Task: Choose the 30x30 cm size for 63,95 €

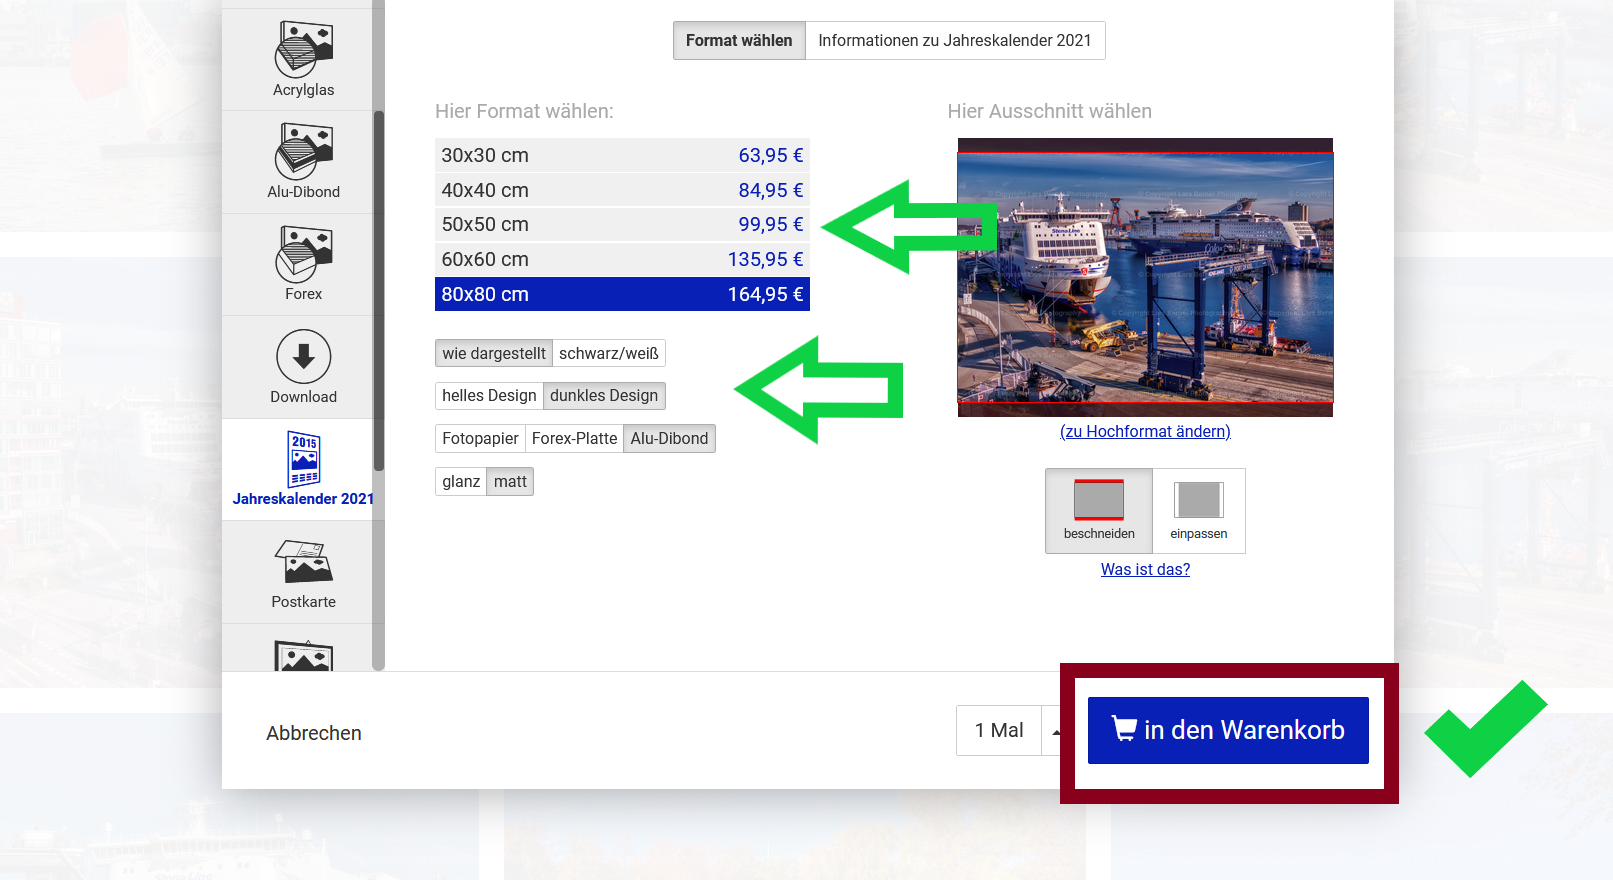Action: 622,155
